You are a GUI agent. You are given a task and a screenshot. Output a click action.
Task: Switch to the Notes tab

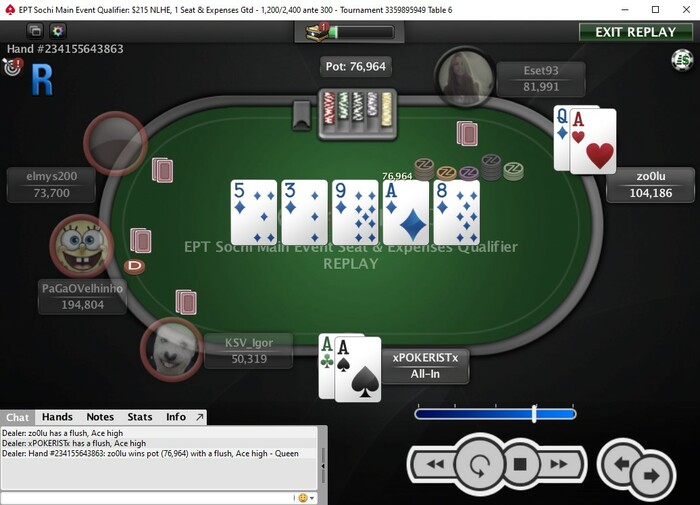[100, 417]
